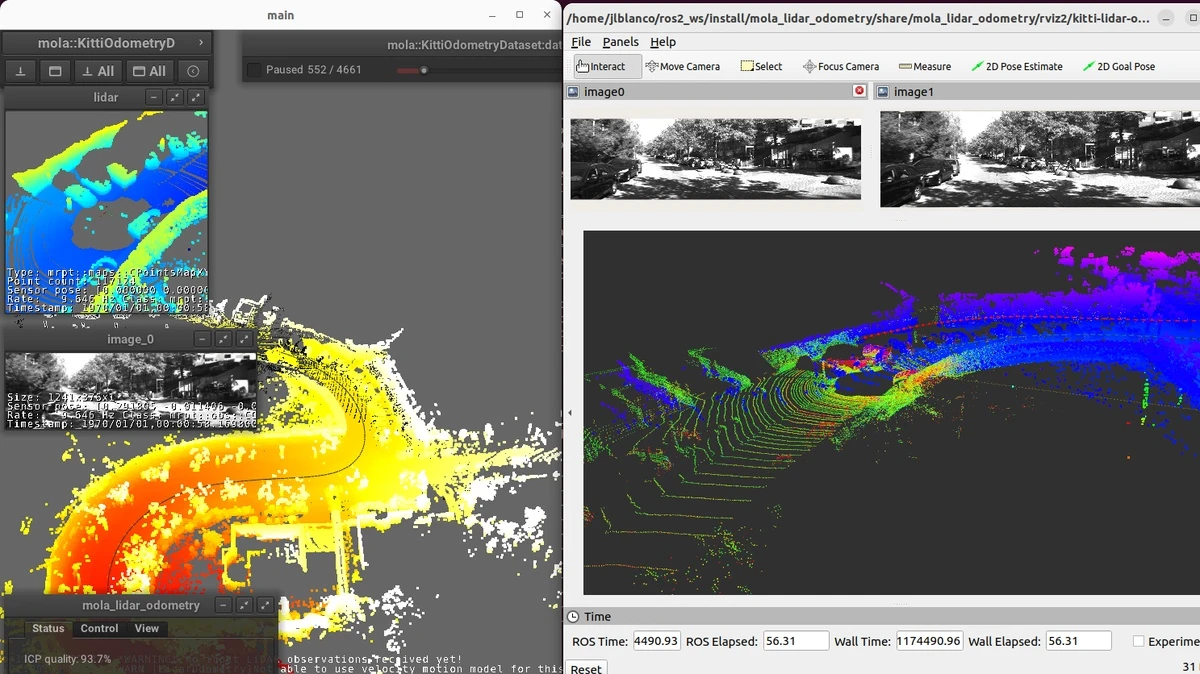Click the 'Paused 552 / 4661' label
This screenshot has width=1200, height=674.
314,70
